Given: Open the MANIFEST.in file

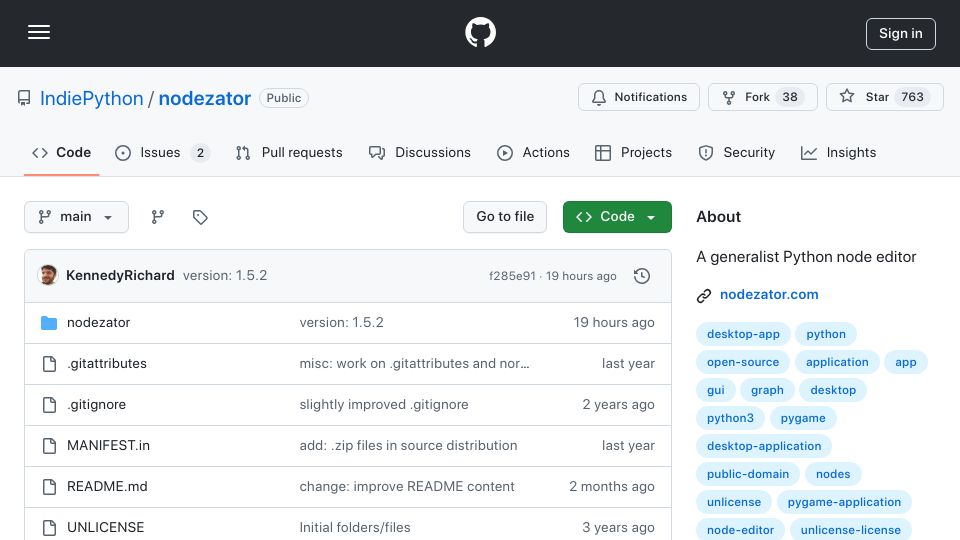Looking at the screenshot, I should (x=108, y=446).
